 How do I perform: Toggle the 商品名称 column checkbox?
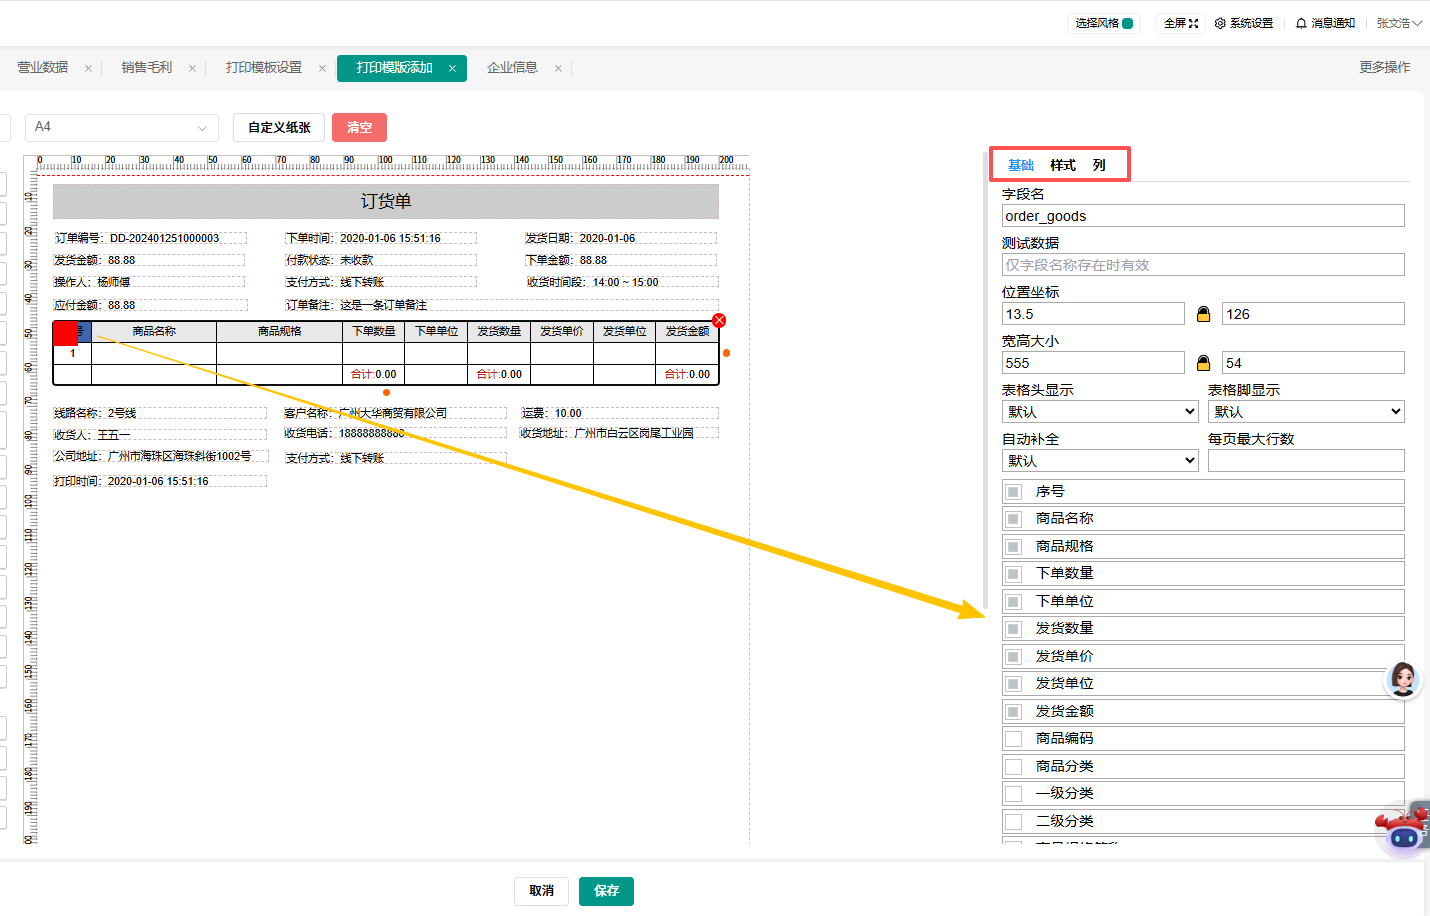coord(1014,519)
